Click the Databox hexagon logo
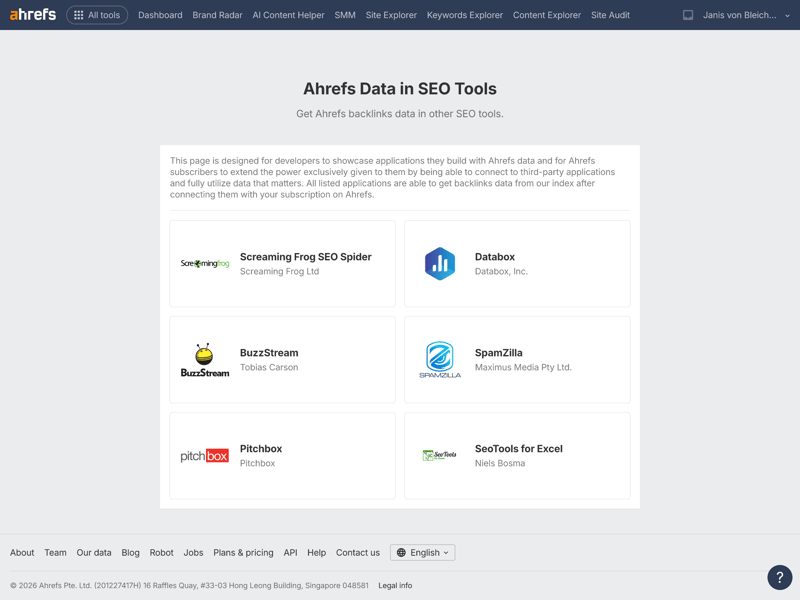This screenshot has height=600, width=800. 440,264
